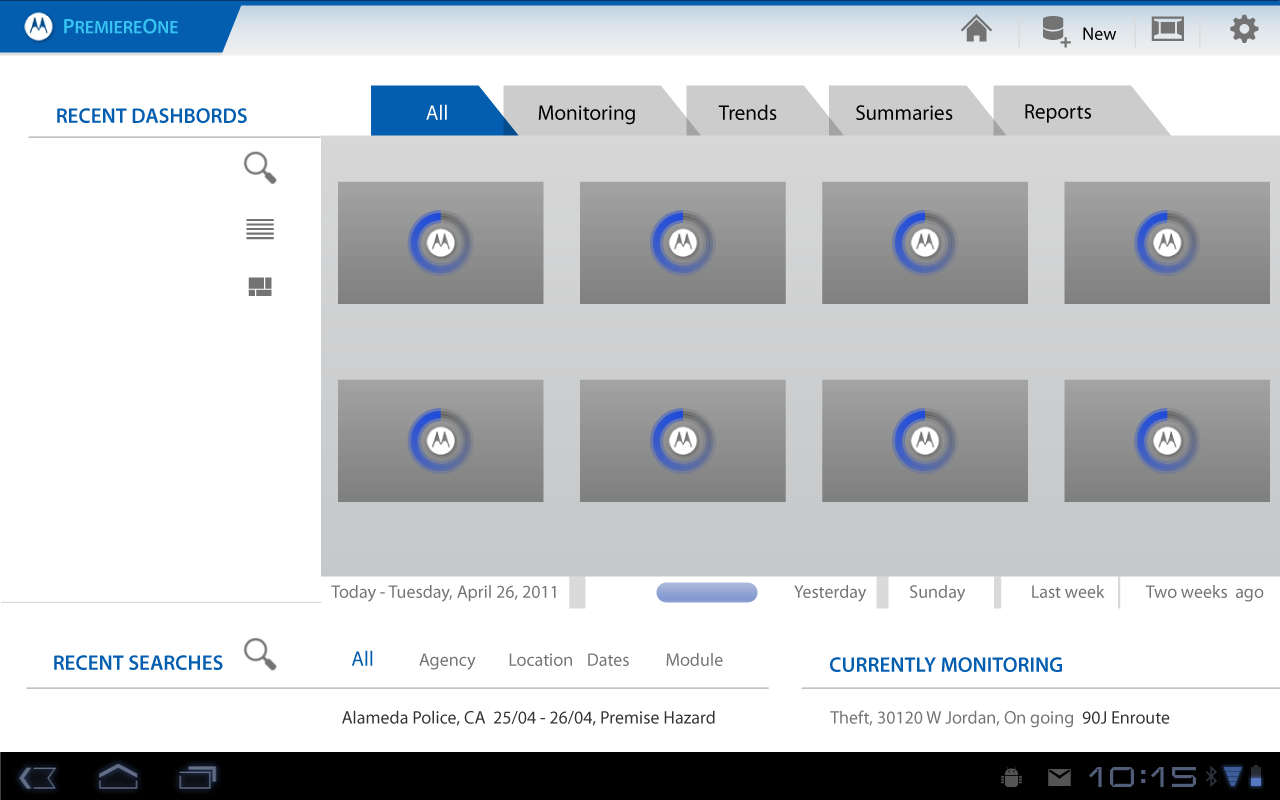Open the Android debug notification icon
The height and width of the screenshot is (800, 1280).
tap(1011, 777)
